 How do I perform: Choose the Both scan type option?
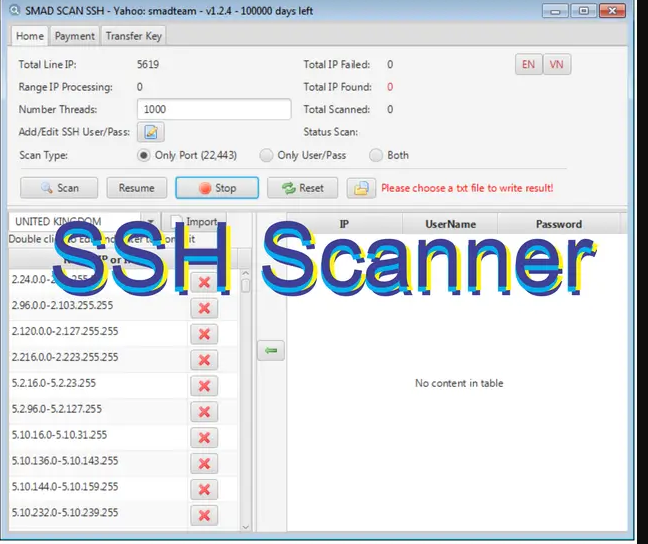tap(376, 156)
